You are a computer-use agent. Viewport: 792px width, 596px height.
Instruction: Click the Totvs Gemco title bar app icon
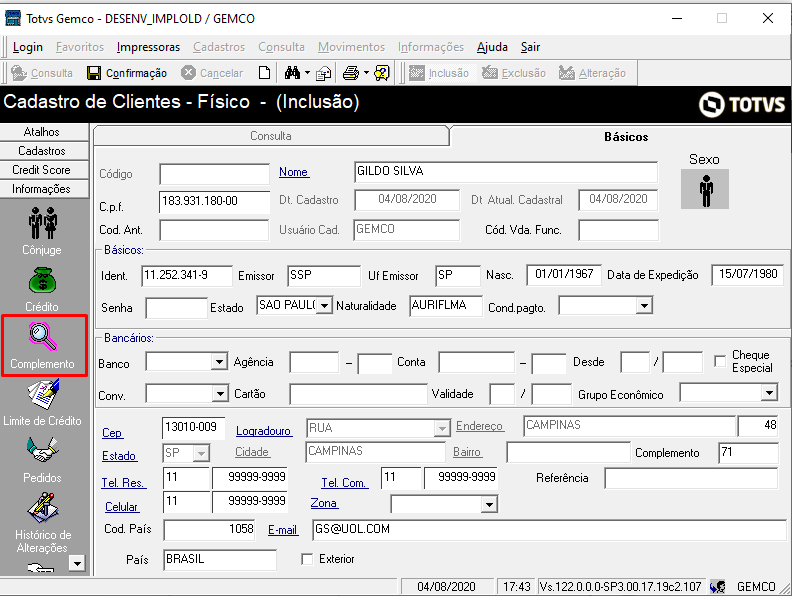click(x=13, y=18)
